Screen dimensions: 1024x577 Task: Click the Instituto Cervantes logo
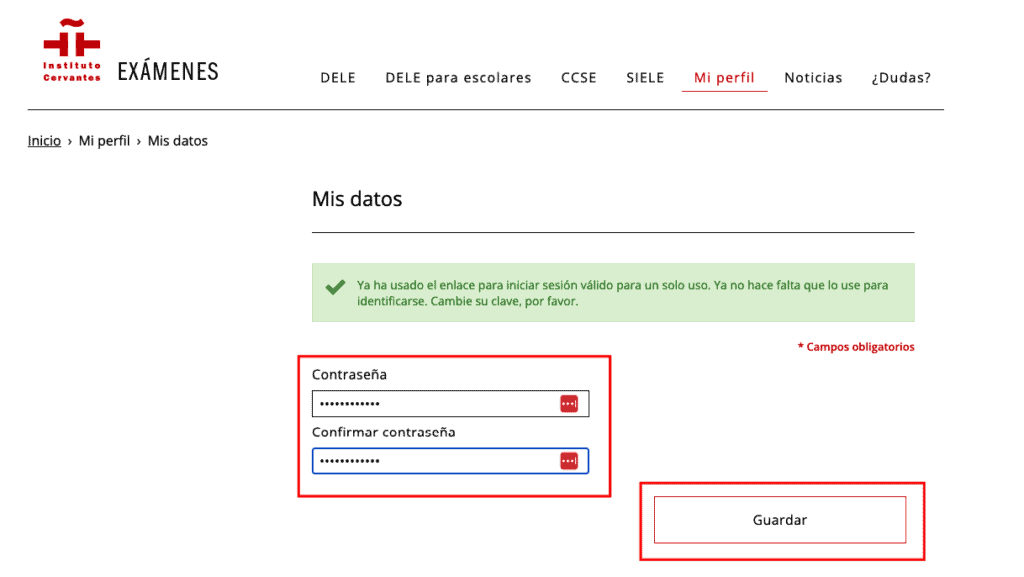[x=72, y=50]
